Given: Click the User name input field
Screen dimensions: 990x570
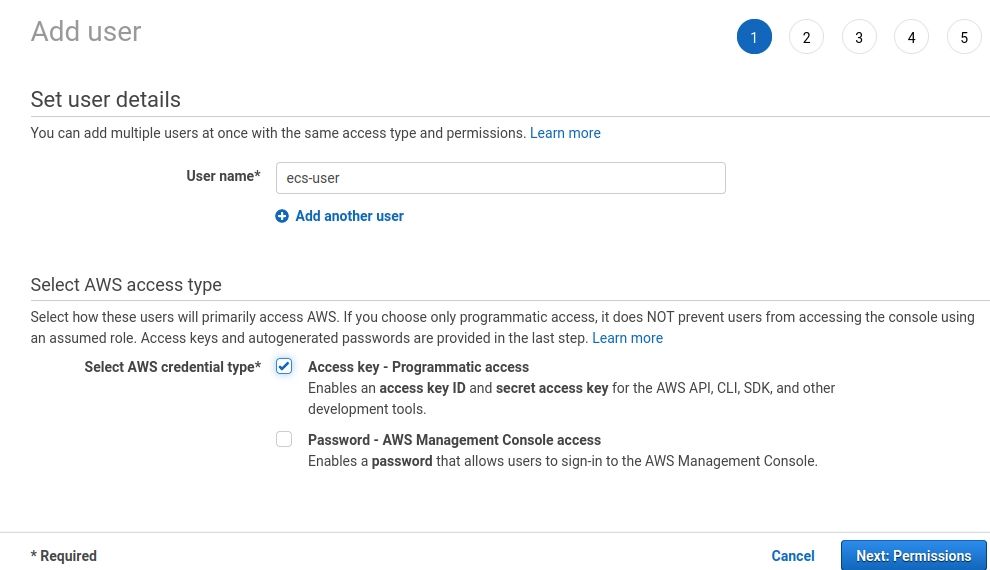Looking at the screenshot, I should pyautogui.click(x=499, y=178).
